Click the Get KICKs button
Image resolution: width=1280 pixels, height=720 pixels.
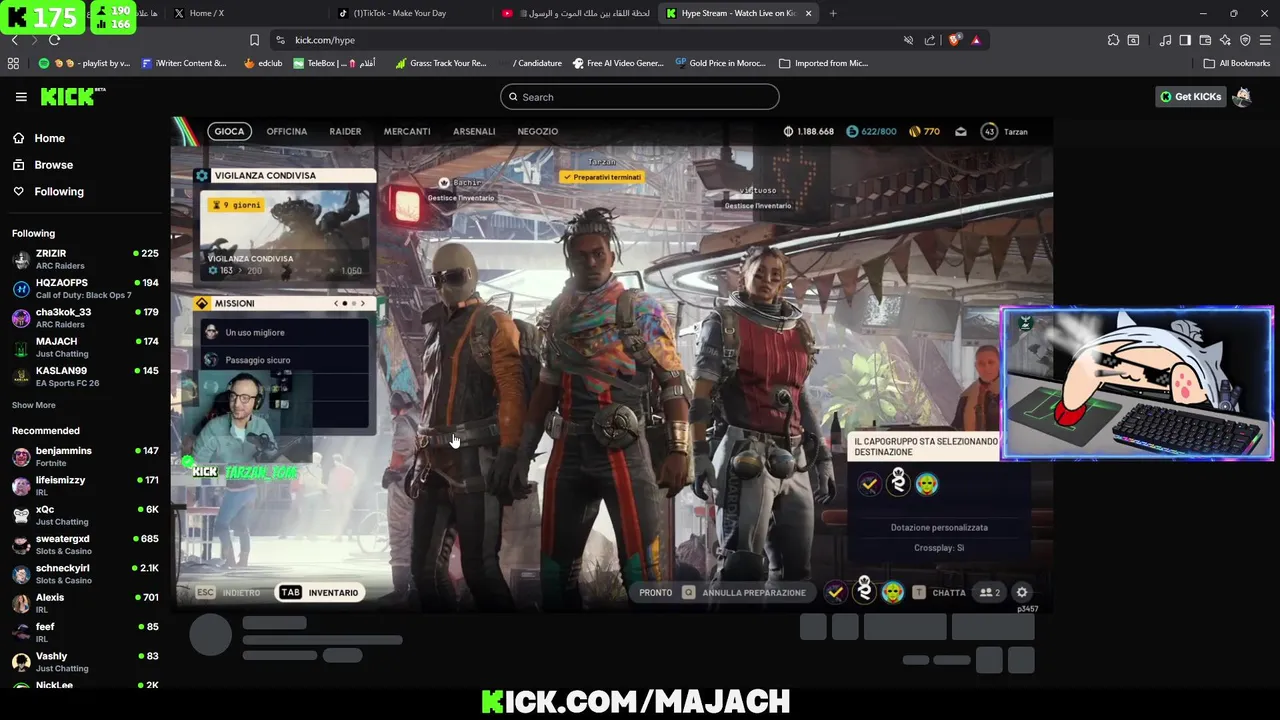1190,97
